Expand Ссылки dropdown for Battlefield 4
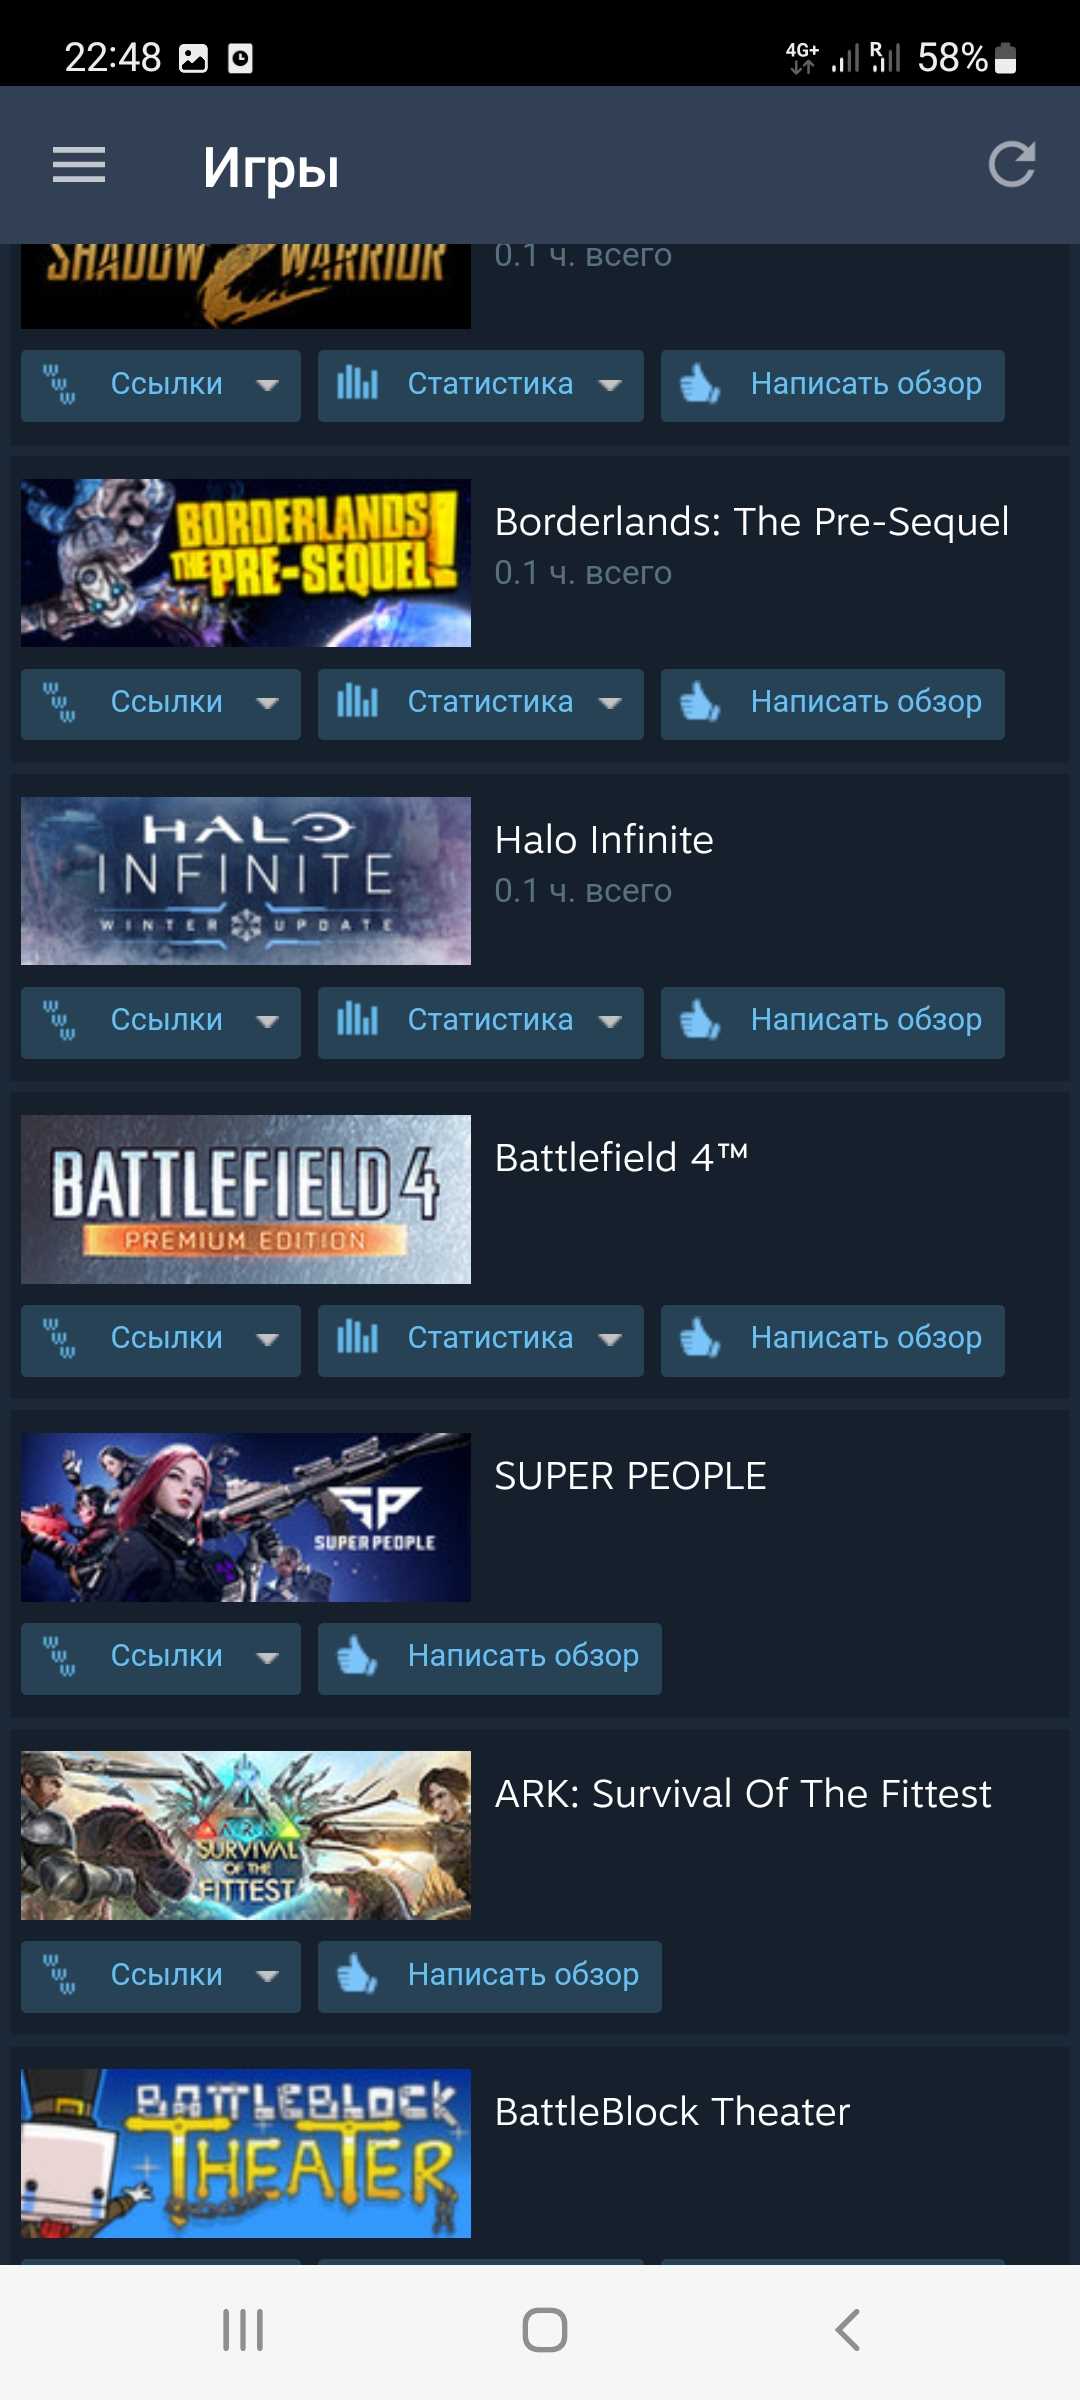Screen dimensions: 1080x2400 tap(161, 1340)
